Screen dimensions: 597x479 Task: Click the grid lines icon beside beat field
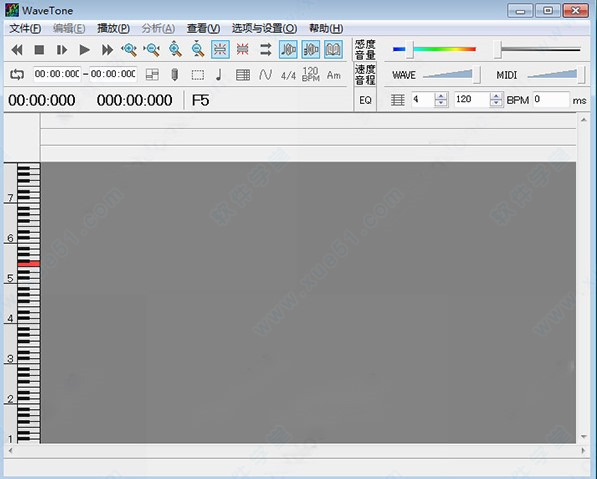point(397,100)
